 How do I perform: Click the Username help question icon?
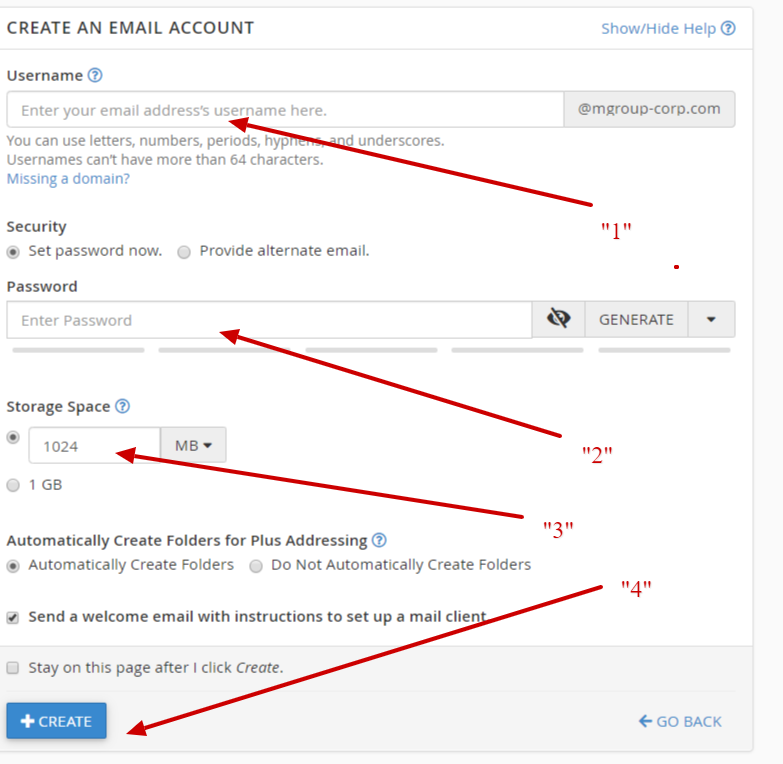tap(95, 75)
